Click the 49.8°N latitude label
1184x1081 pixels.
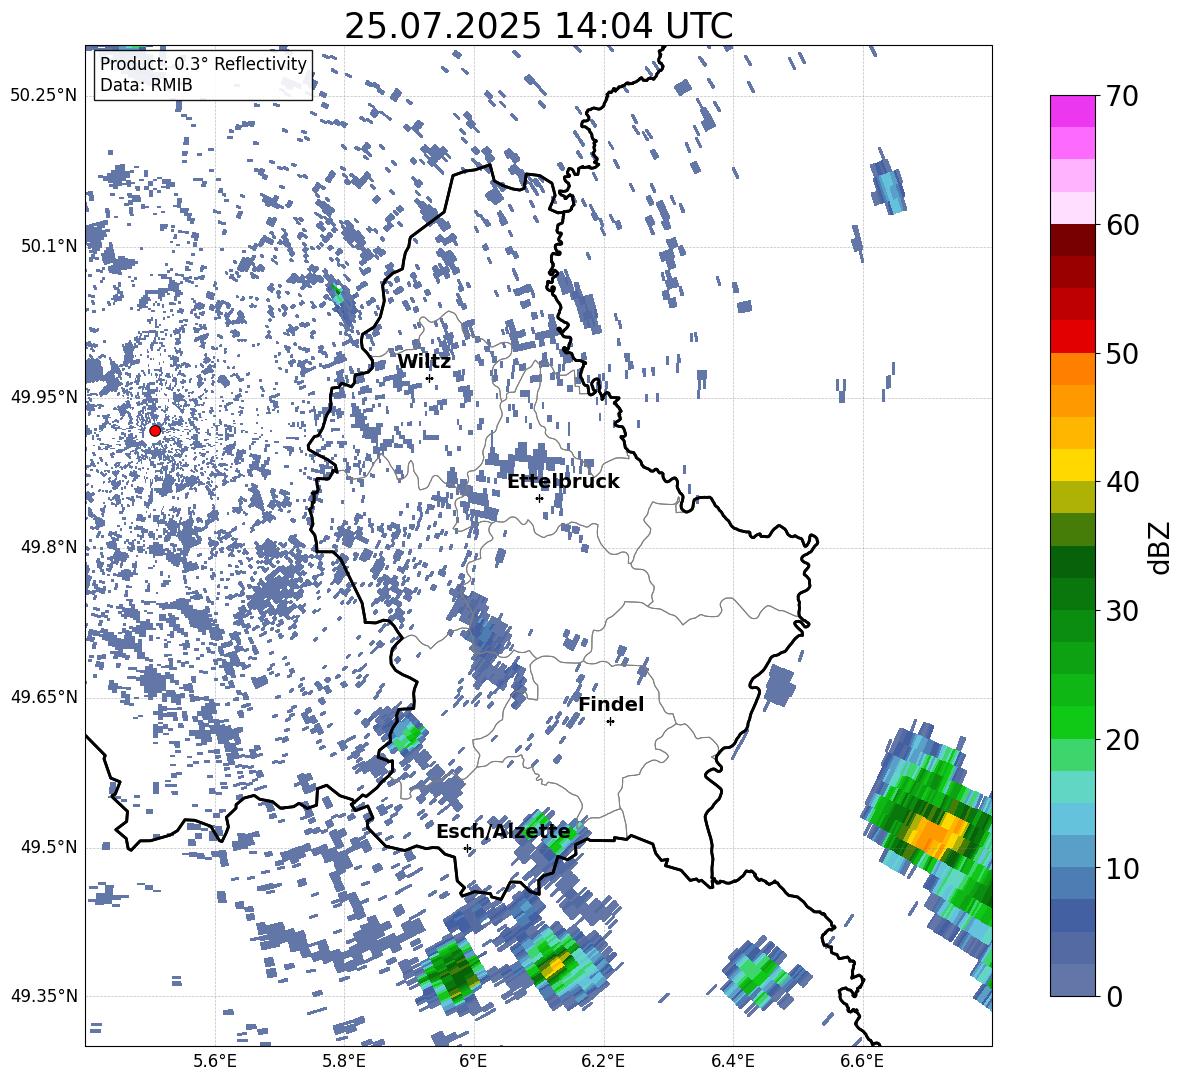49,547
